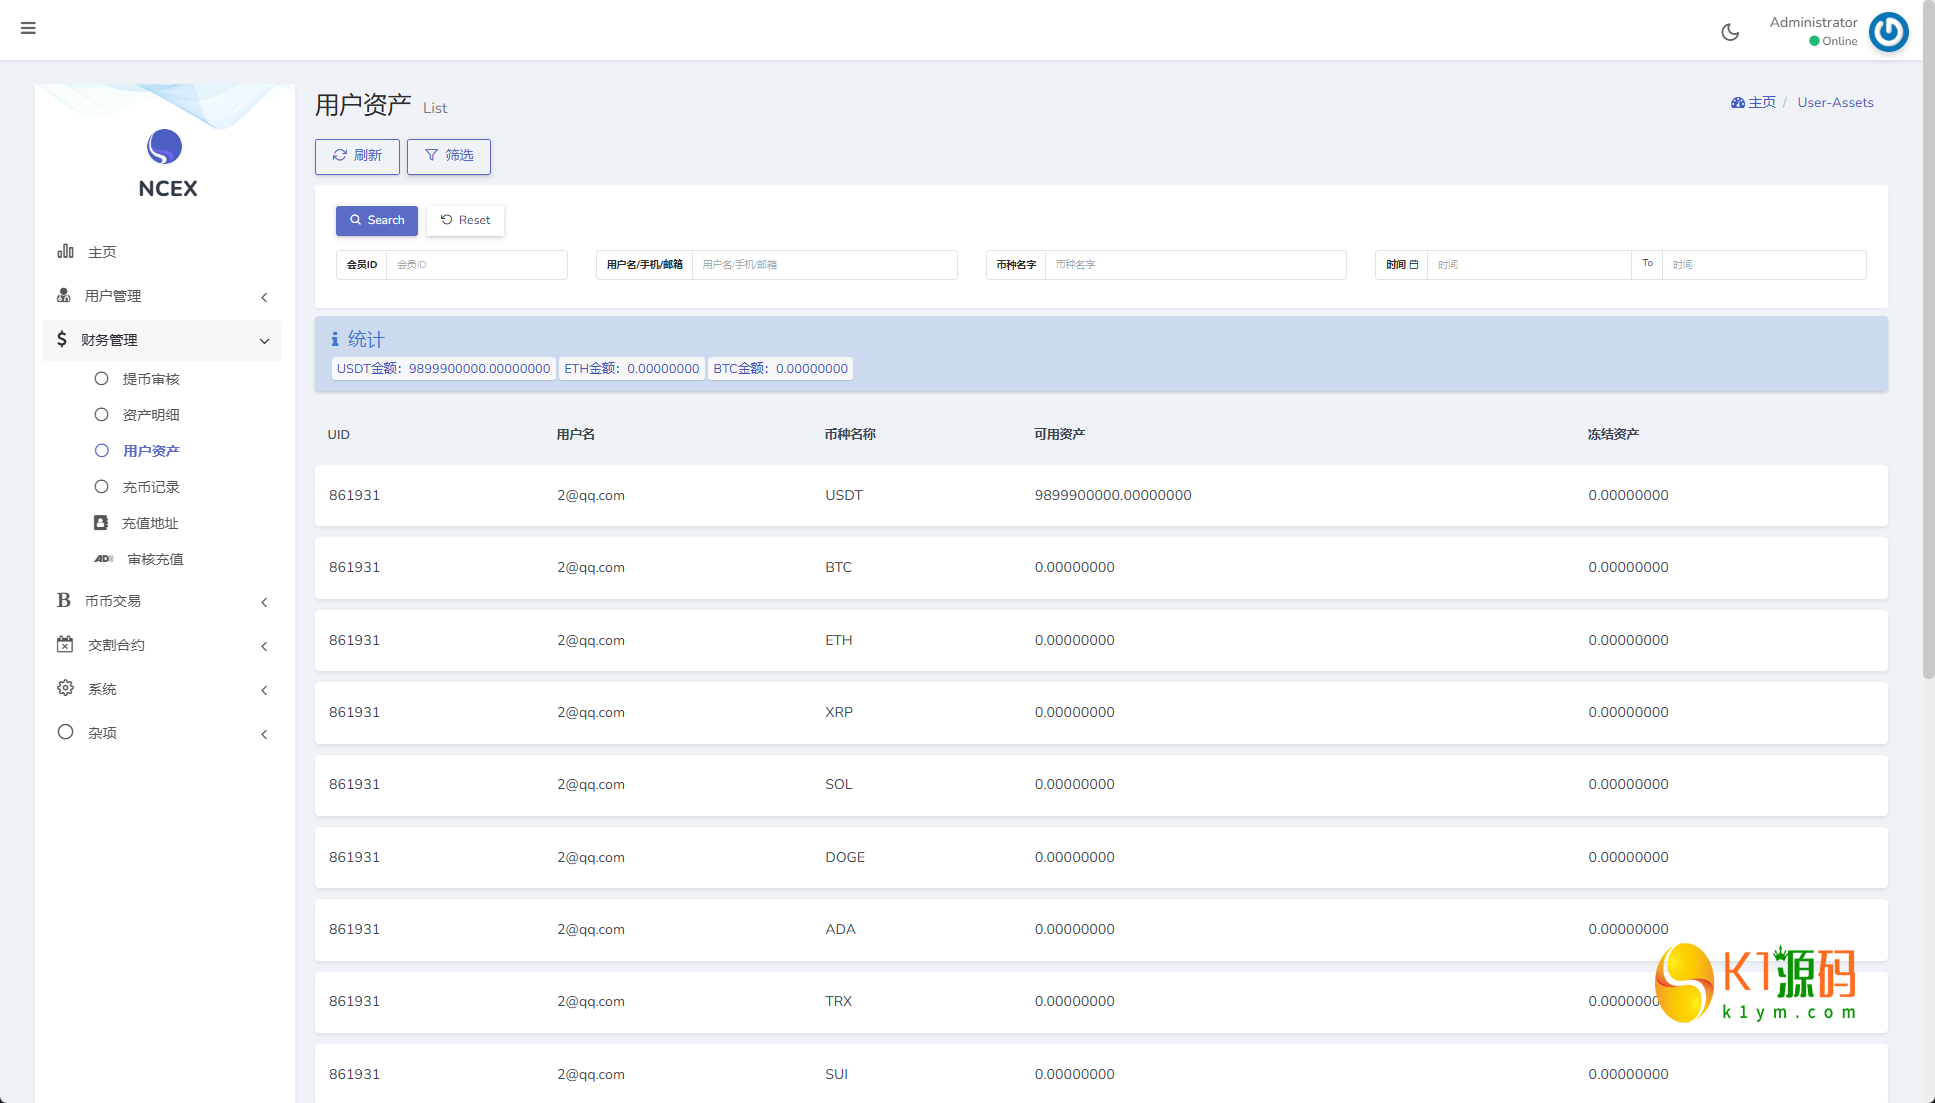Click the 冻结资产 column header

tap(1613, 434)
